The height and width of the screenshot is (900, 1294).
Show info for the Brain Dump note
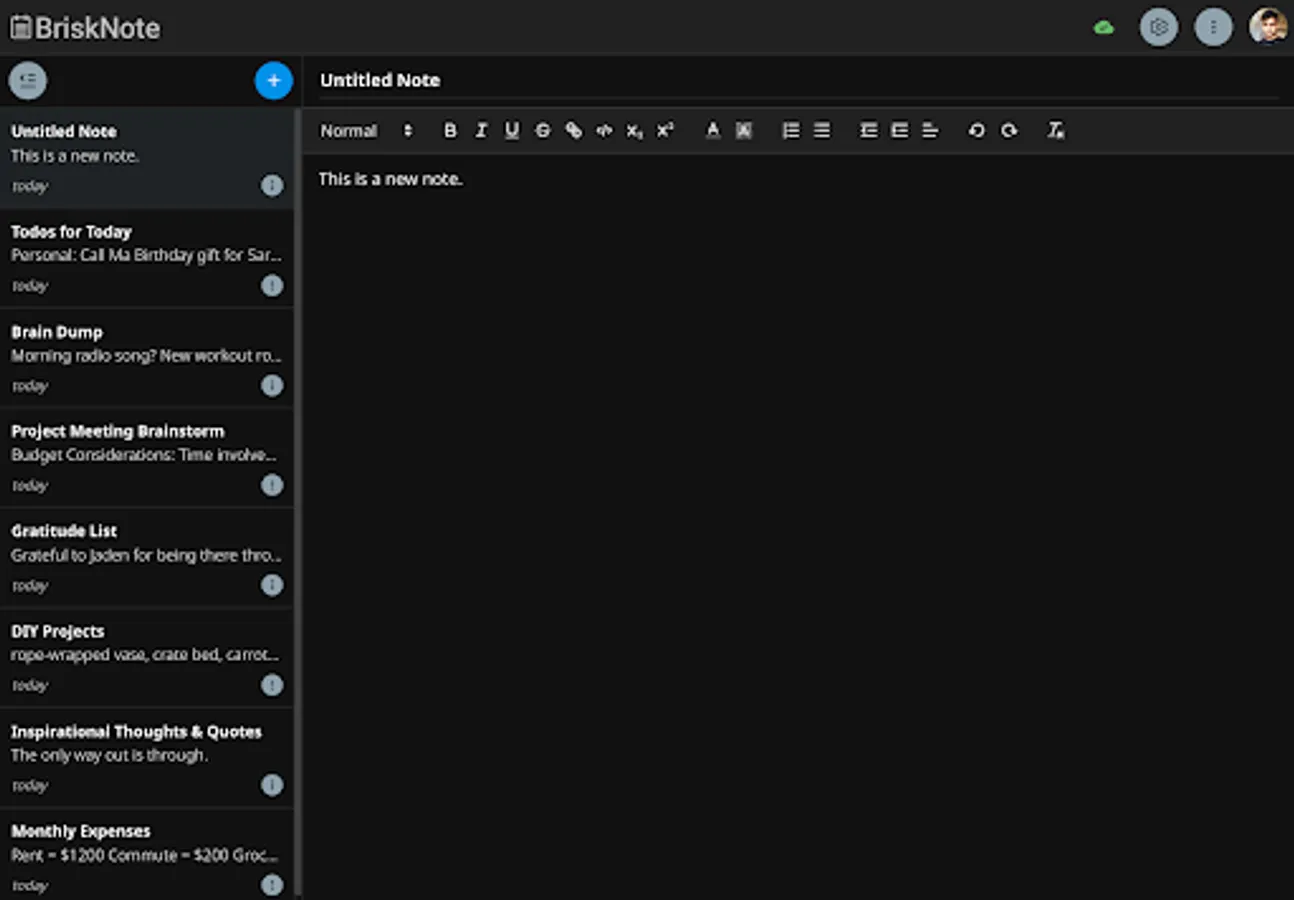[272, 385]
